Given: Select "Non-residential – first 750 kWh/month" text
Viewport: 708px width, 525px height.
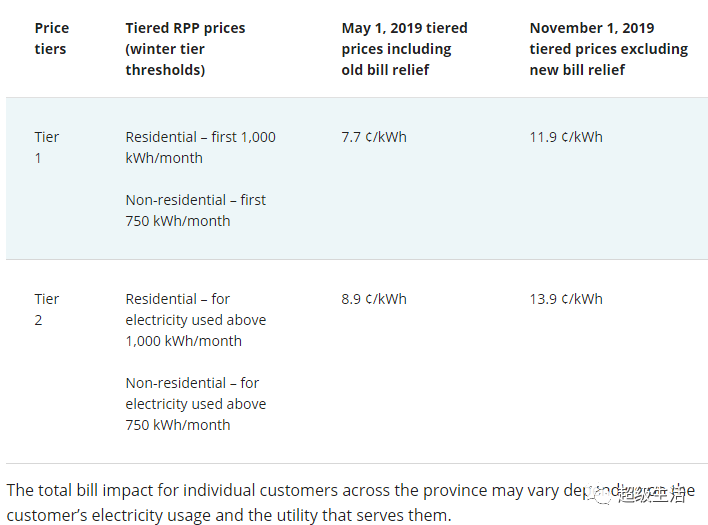Looking at the screenshot, I should click(x=196, y=210).
